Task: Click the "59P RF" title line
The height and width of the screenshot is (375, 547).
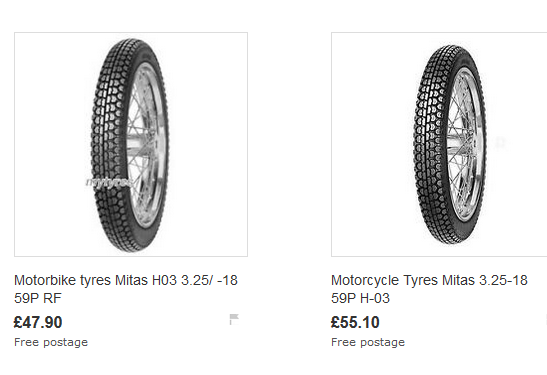Action: [x=38, y=298]
